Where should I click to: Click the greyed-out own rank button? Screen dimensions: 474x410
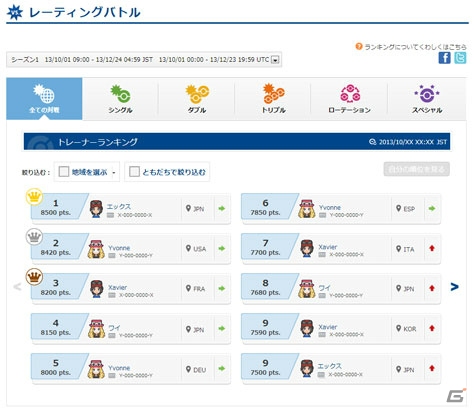417,169
